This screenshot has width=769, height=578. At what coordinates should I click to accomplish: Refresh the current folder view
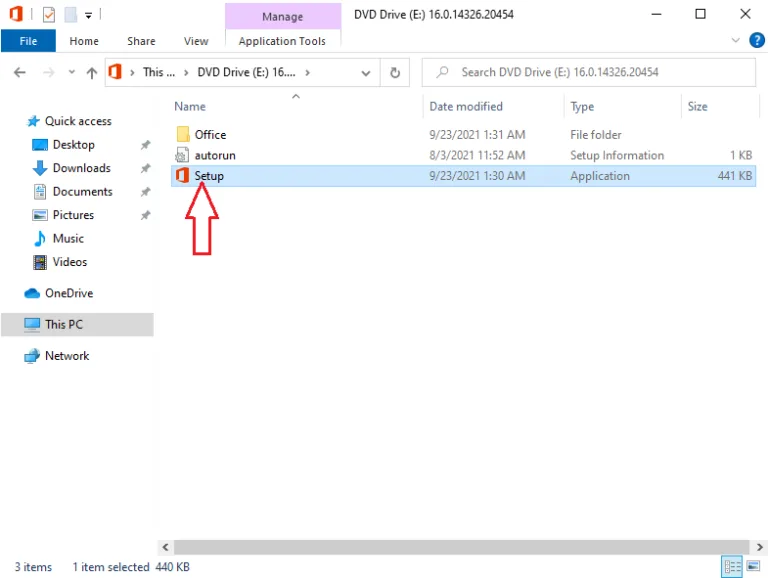395,72
